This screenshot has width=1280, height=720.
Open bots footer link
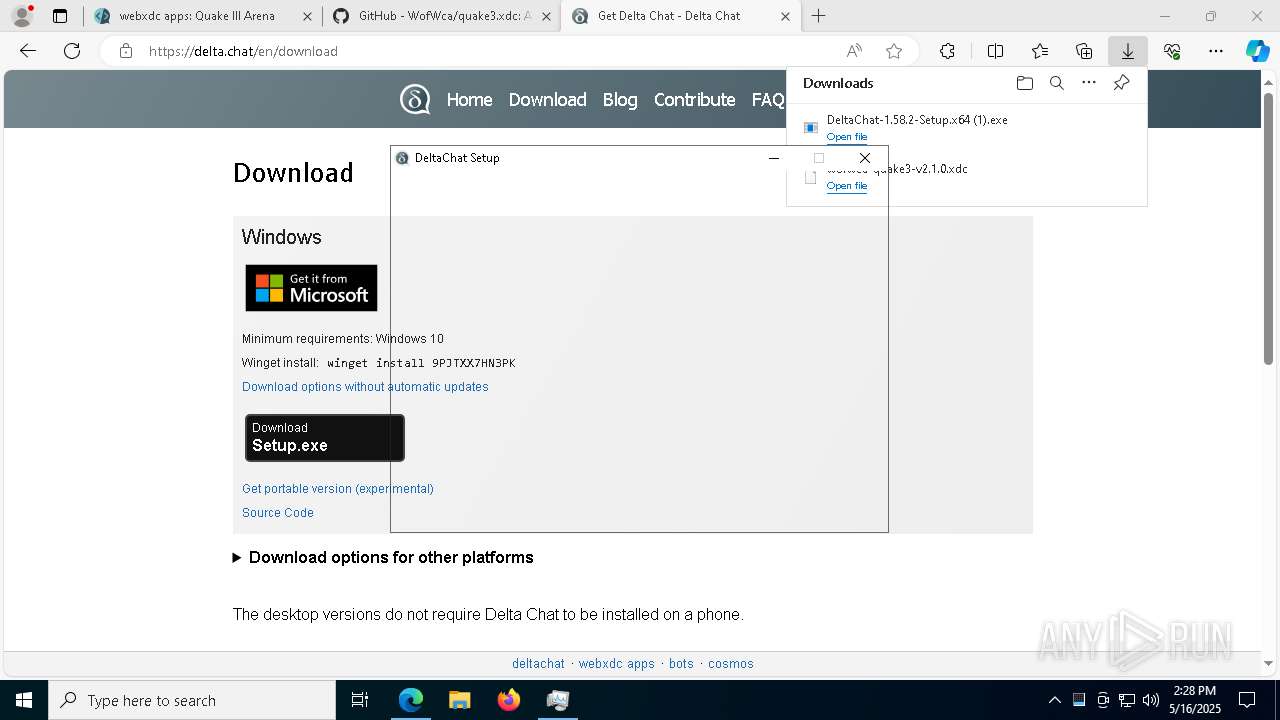coord(681,664)
